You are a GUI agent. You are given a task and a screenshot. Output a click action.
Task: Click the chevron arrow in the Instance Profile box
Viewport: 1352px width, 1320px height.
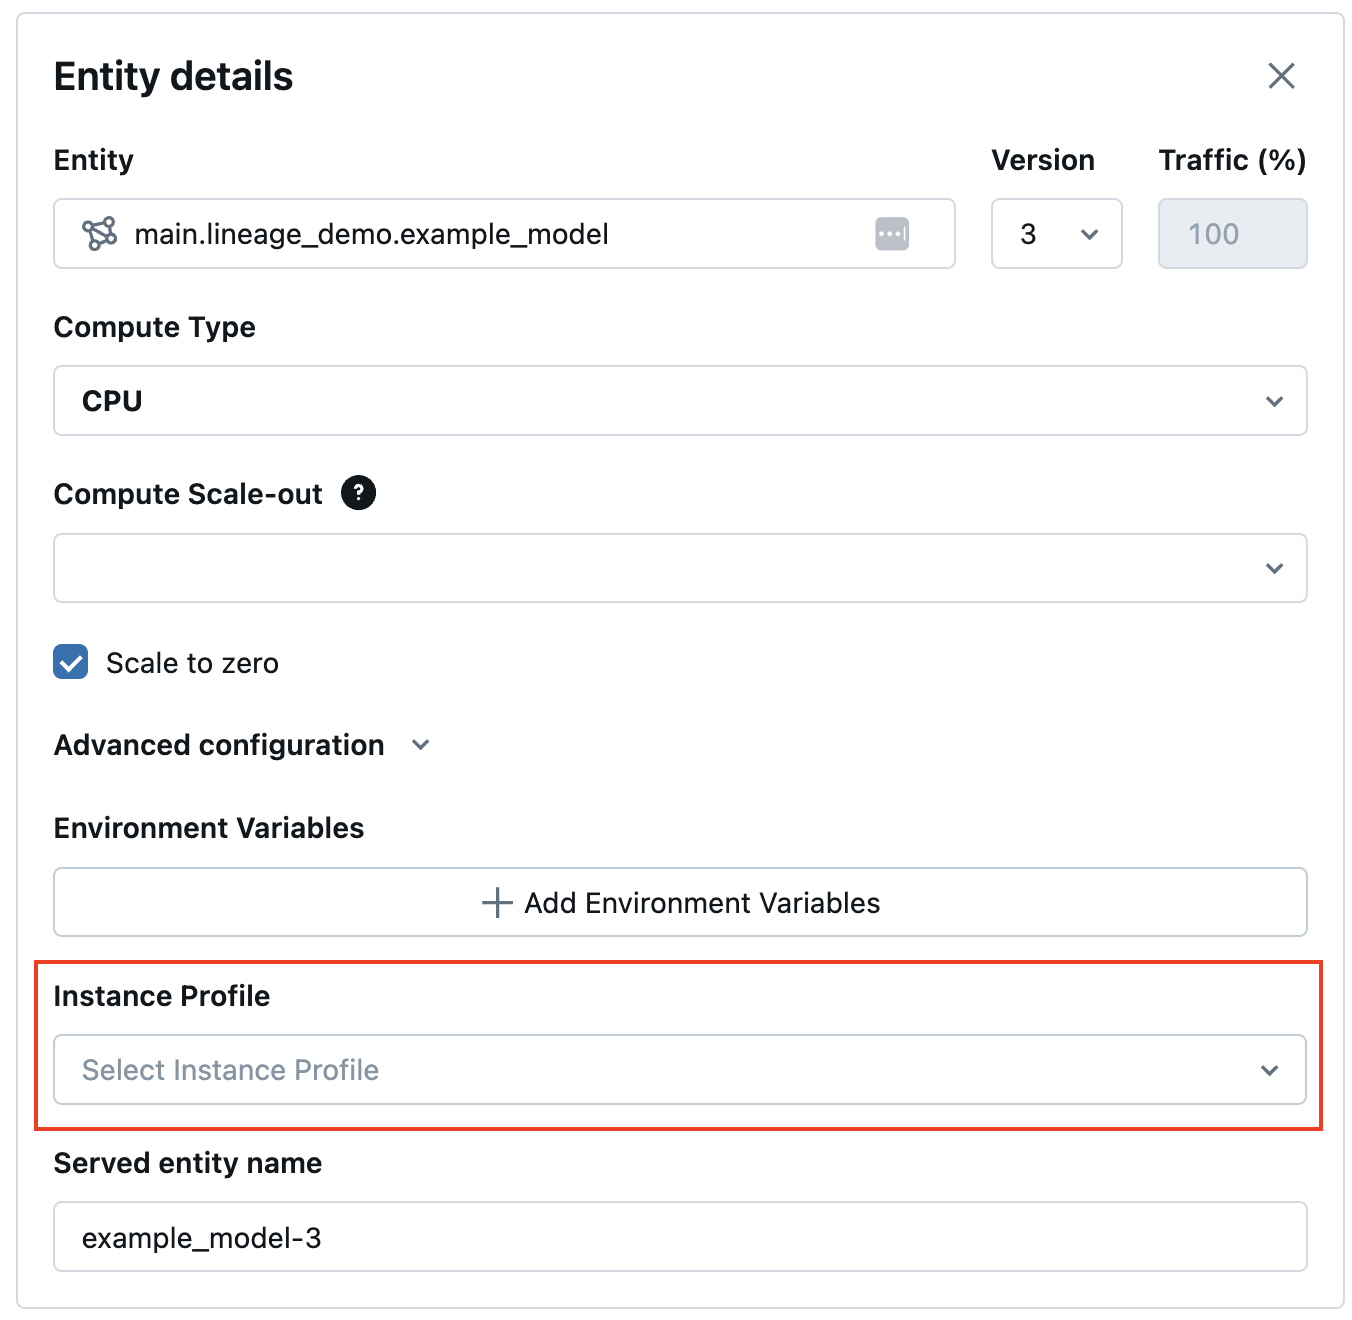click(1269, 1070)
